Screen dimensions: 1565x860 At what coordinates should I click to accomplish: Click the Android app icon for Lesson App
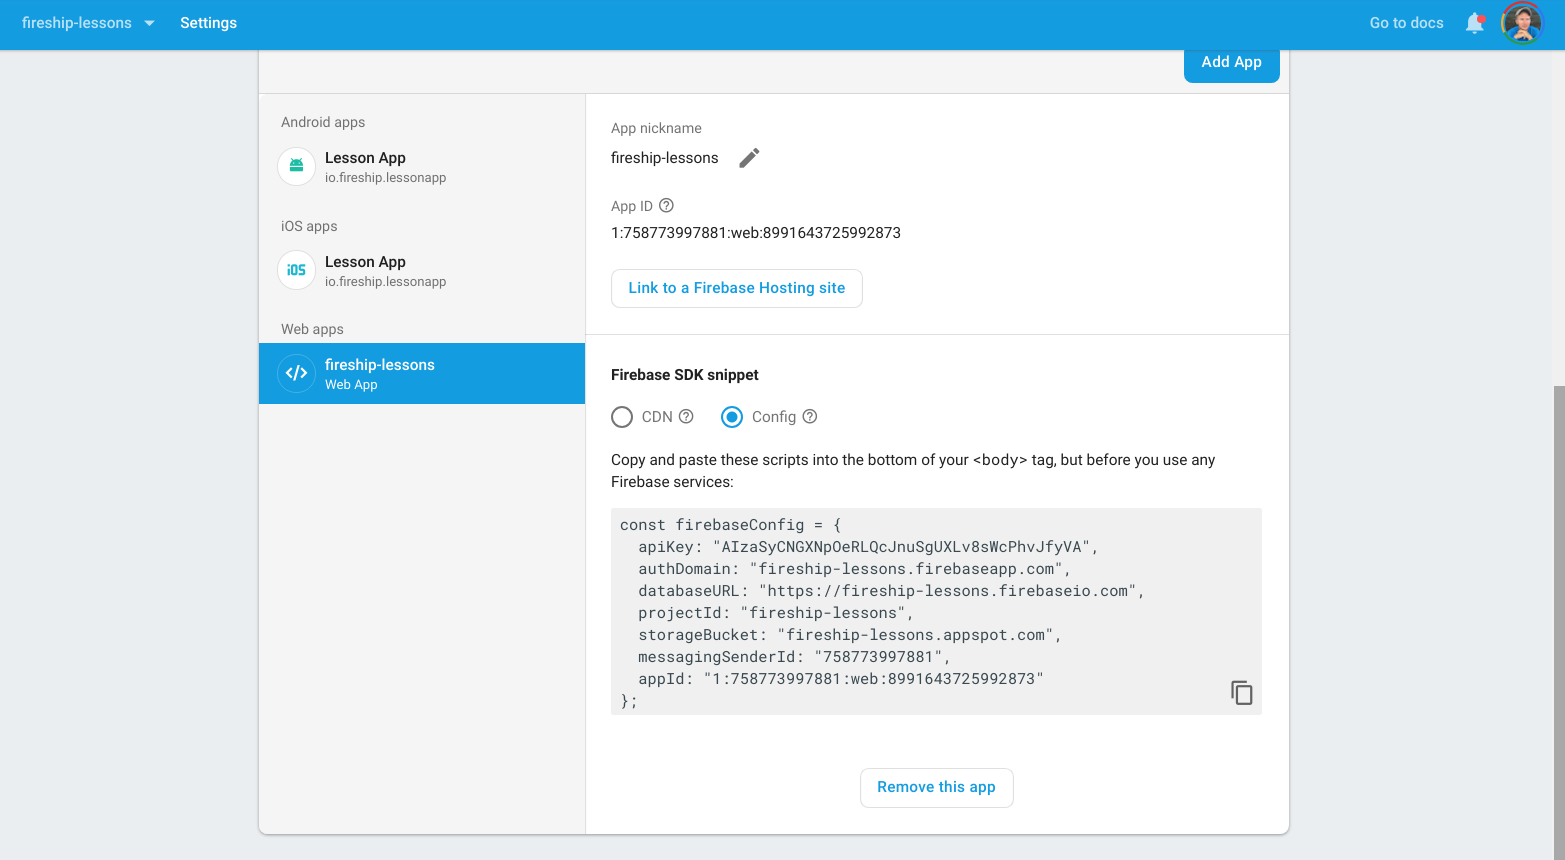pyautogui.click(x=296, y=167)
